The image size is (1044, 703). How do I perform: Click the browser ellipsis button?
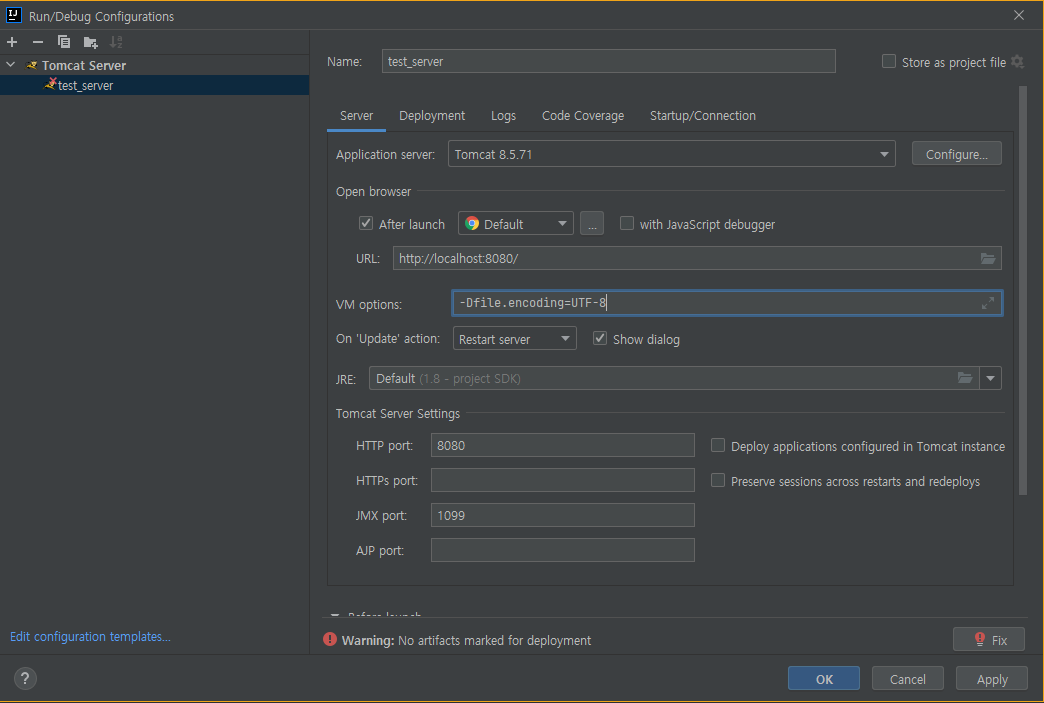[x=592, y=224]
